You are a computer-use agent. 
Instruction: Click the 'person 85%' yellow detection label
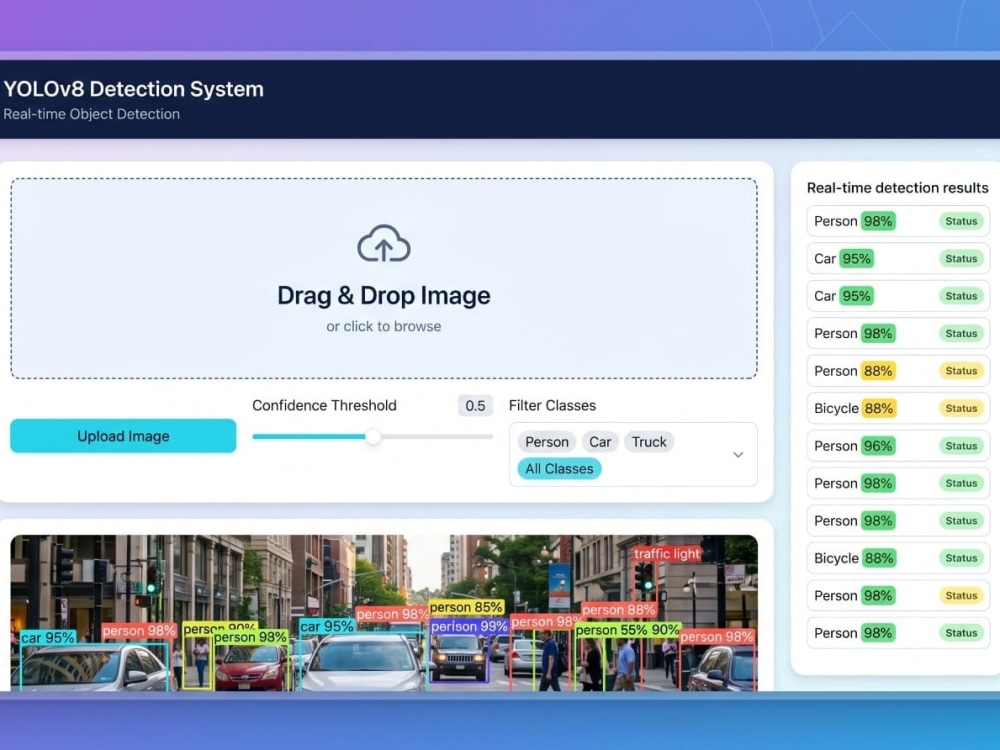466,607
